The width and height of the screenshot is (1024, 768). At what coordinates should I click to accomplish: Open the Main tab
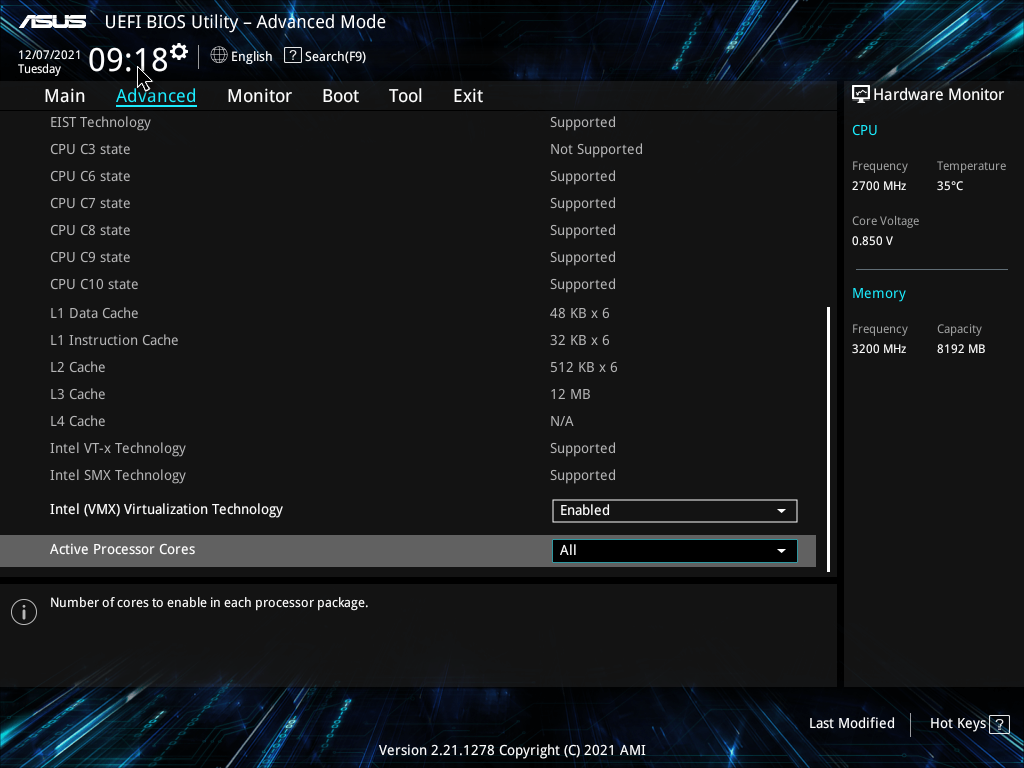pyautogui.click(x=65, y=95)
